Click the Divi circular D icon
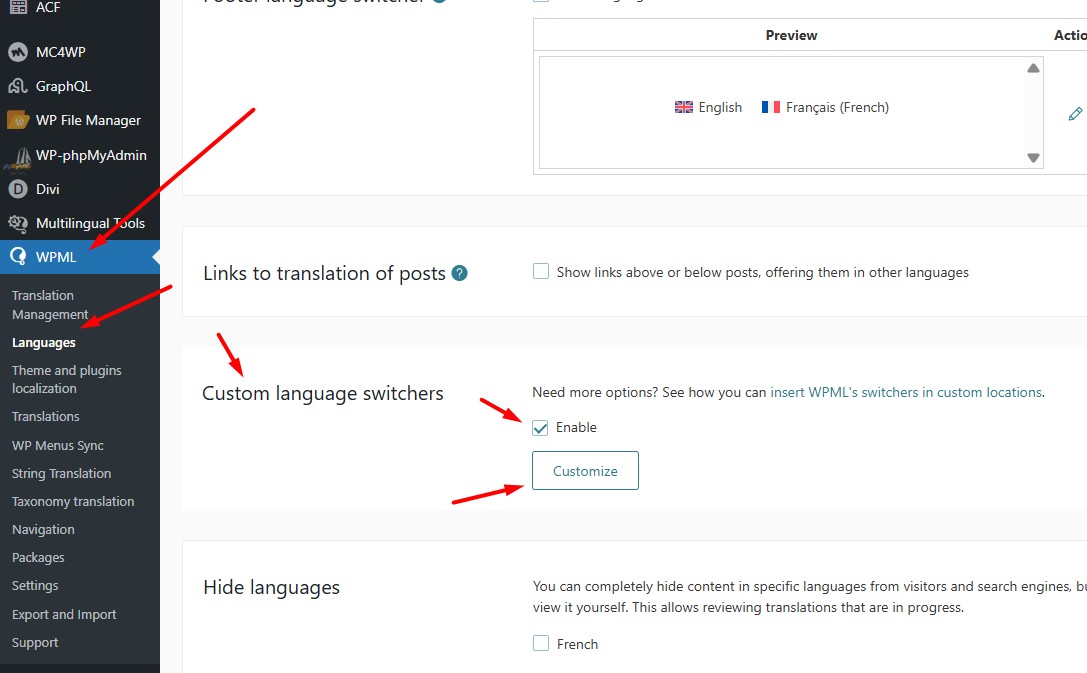Image resolution: width=1087 pixels, height=673 pixels. 18,189
